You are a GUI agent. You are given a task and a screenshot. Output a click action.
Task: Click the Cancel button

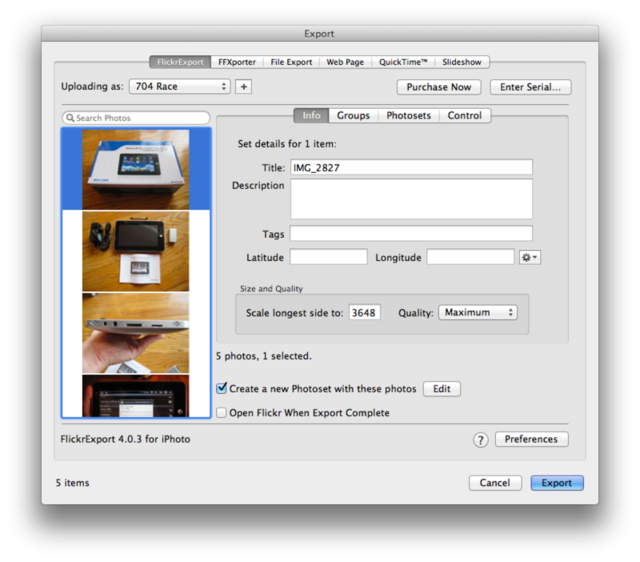pyautogui.click(x=495, y=483)
